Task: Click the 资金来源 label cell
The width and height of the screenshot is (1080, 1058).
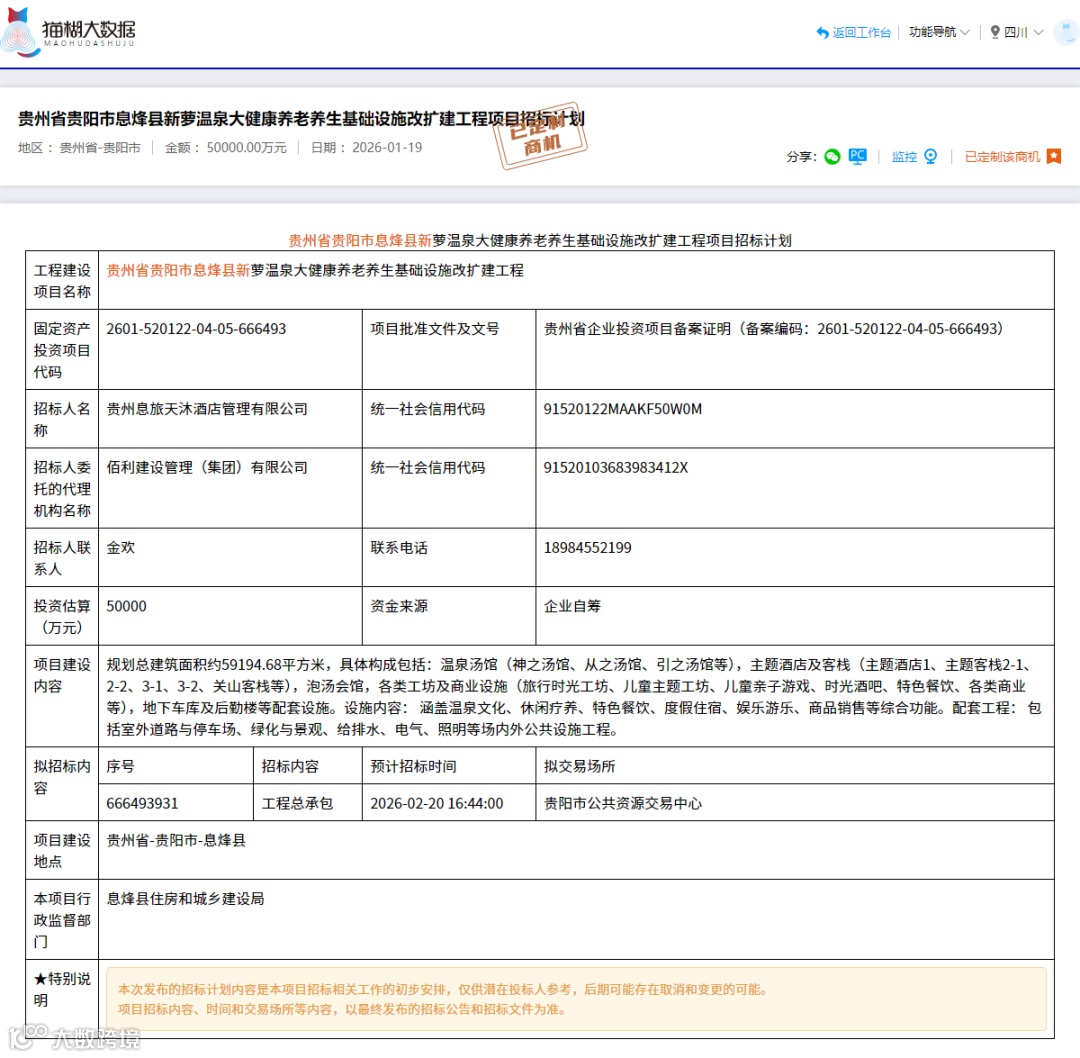Action: tap(449, 616)
